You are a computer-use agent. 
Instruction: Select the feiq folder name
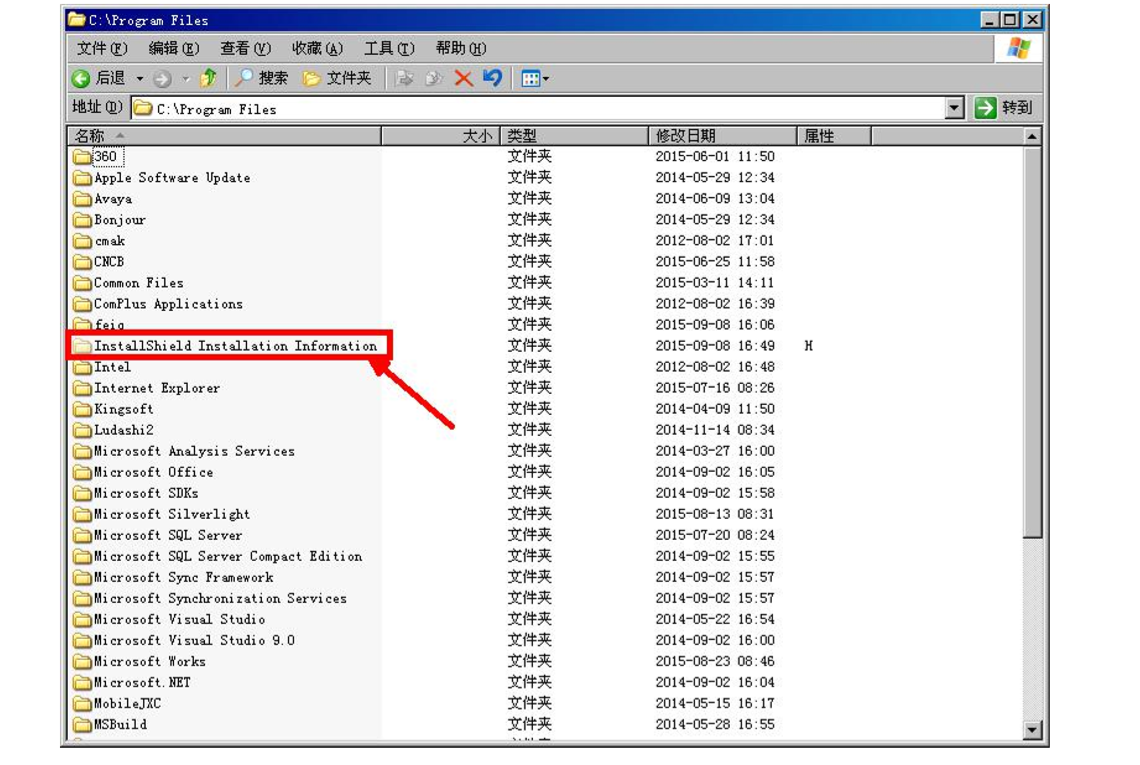110,325
